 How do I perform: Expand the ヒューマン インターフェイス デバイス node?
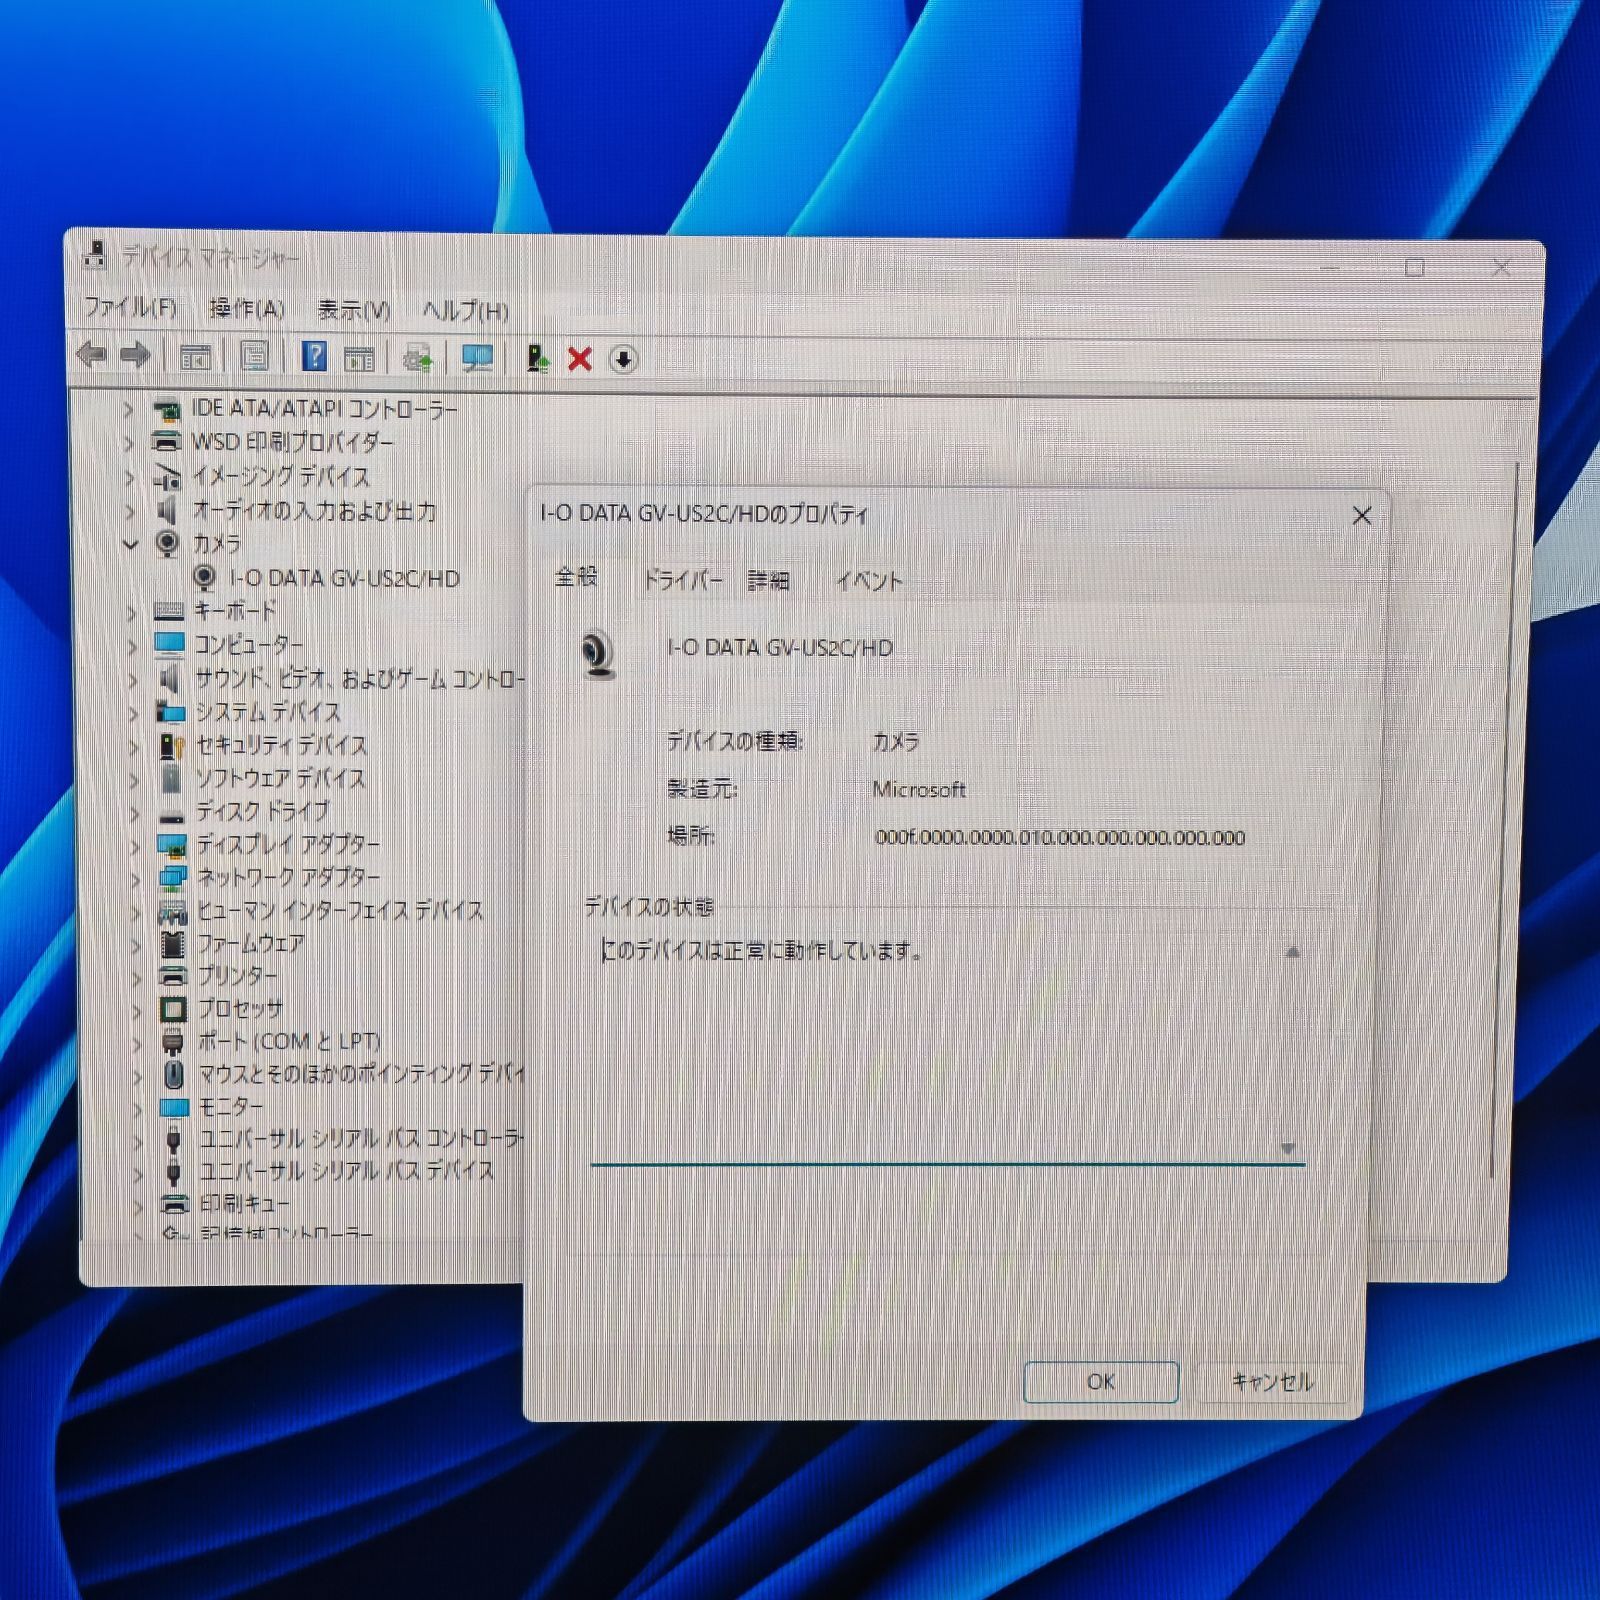click(135, 911)
